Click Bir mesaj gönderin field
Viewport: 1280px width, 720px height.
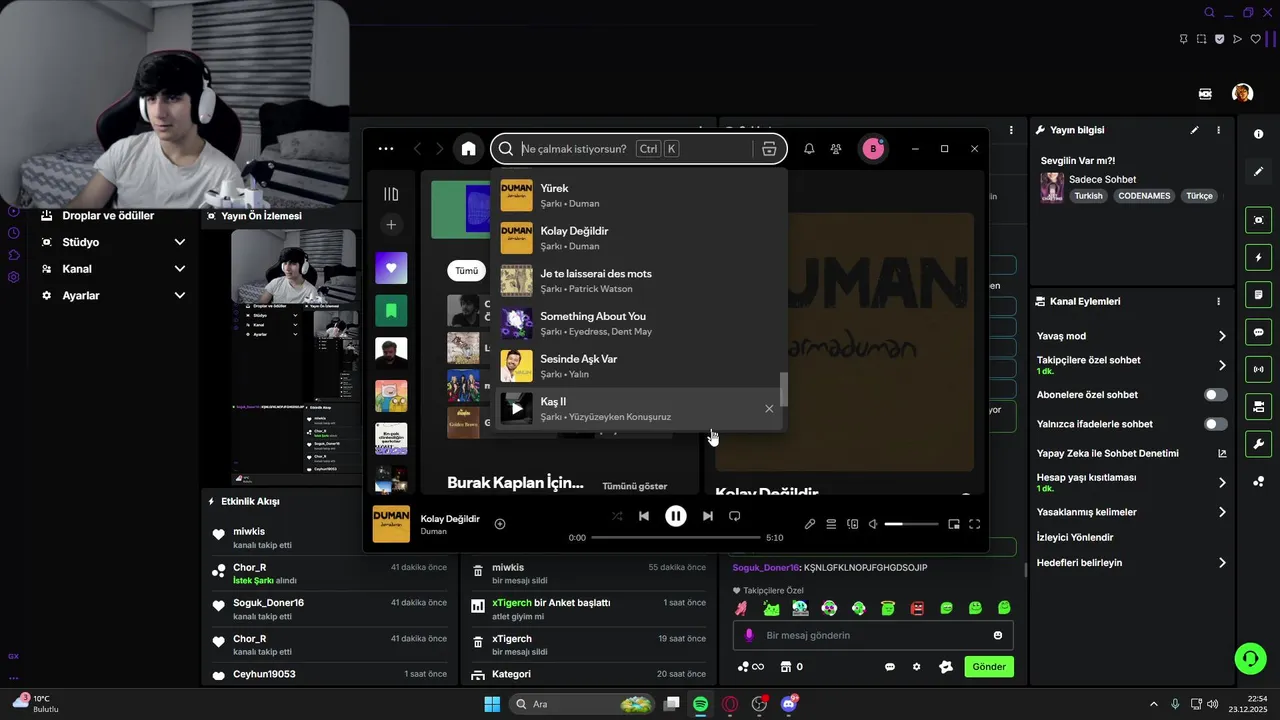click(x=873, y=635)
